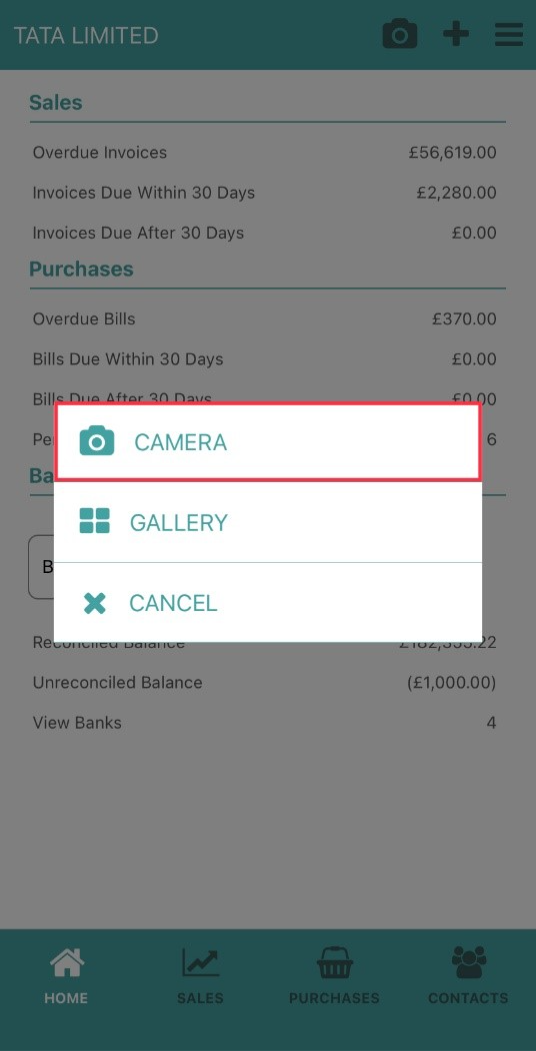Image resolution: width=536 pixels, height=1051 pixels.
Task: Open Overdue Invoices row
Action: click(265, 153)
